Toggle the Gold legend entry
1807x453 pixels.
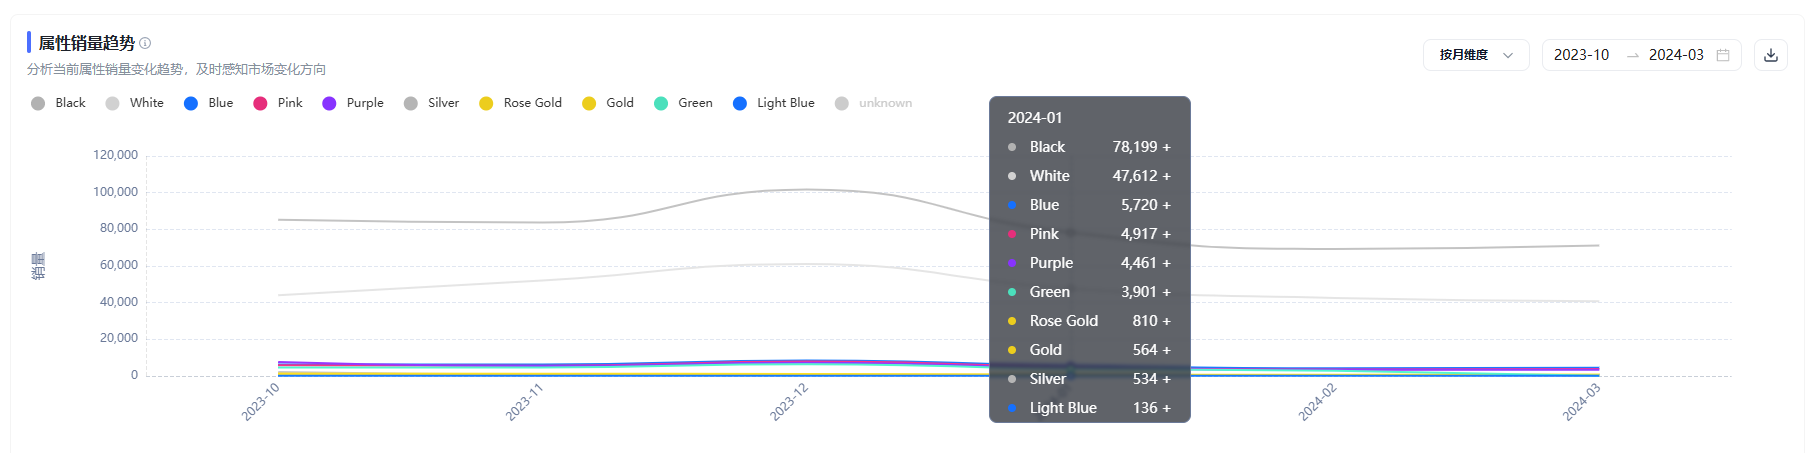pyautogui.click(x=608, y=103)
